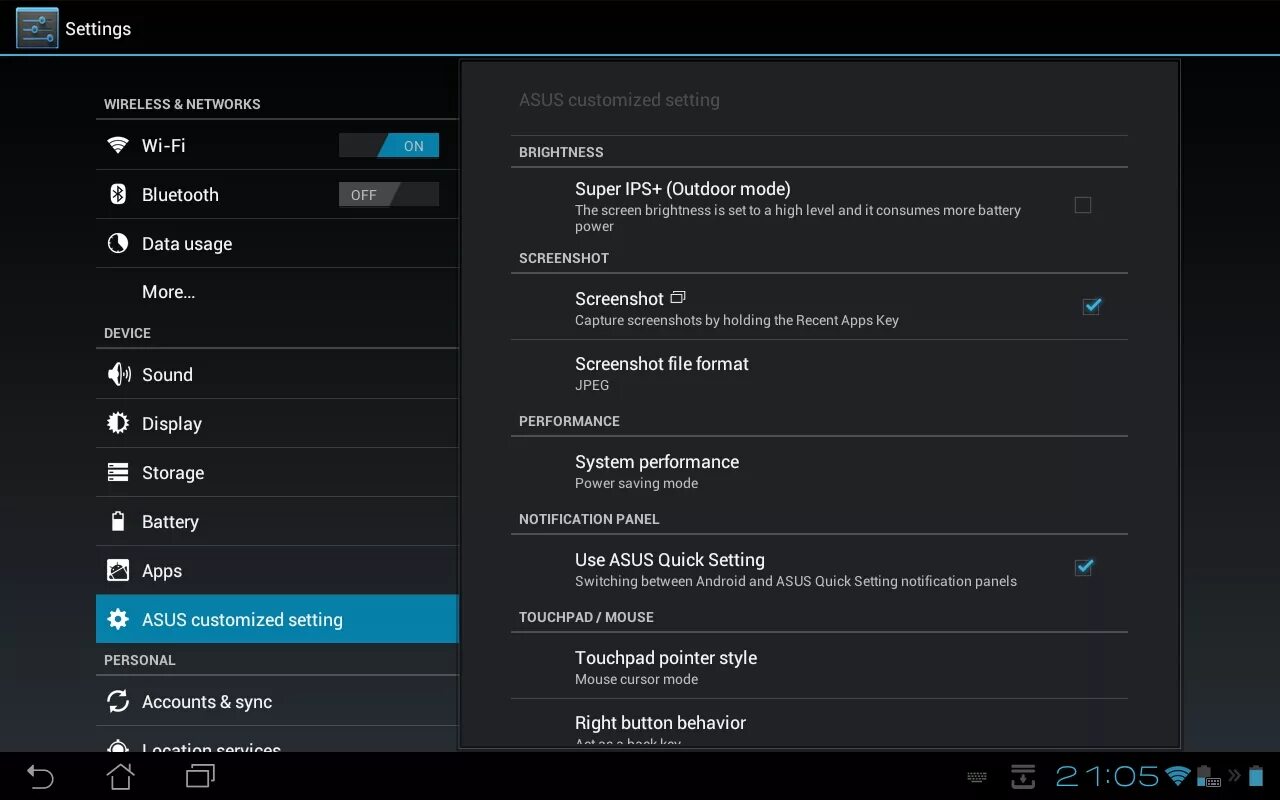Tap the Back navigation button
1280x800 pixels.
tap(40, 776)
